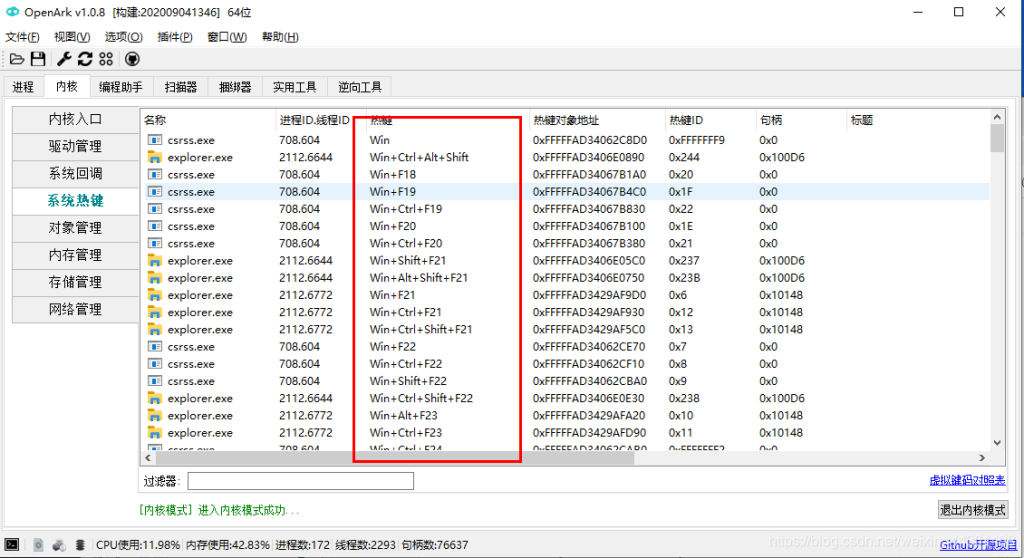The image size is (1024, 558).
Task: Open the wrench settings tool icon
Action: pyautogui.click(x=64, y=59)
